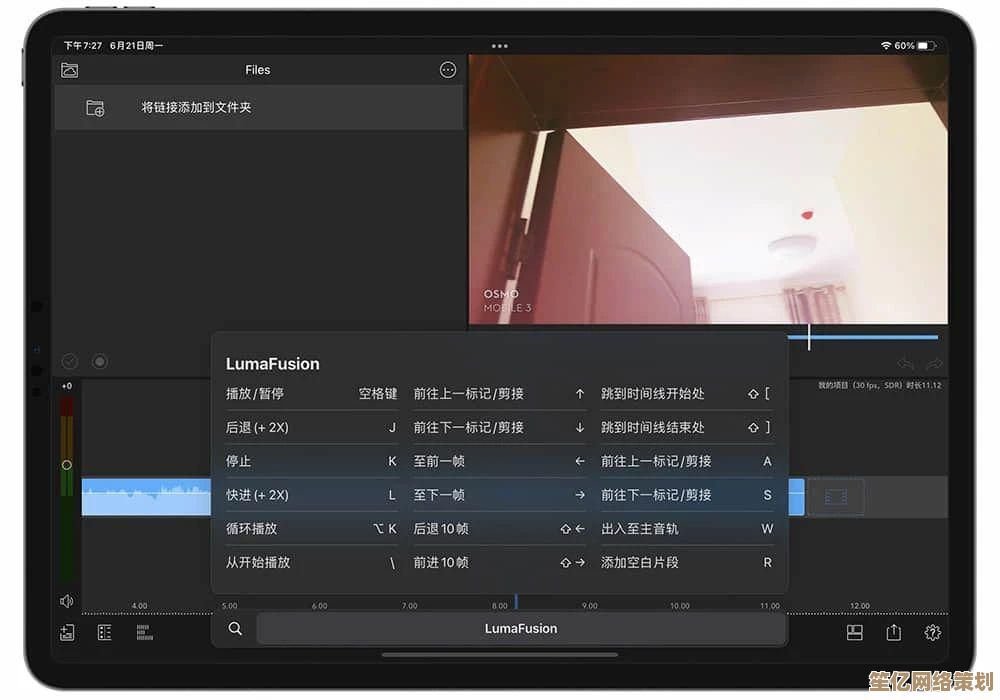Viewport: 1000px width, 700px height.
Task: Click the empty filmstrip placeholder clip
Action: (835, 497)
